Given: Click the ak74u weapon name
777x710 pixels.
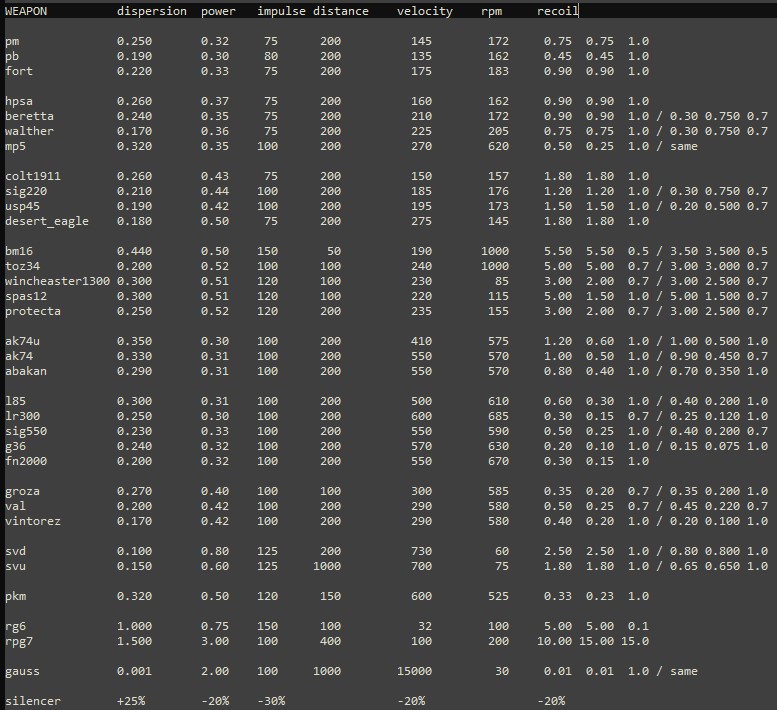Looking at the screenshot, I should tap(22, 341).
